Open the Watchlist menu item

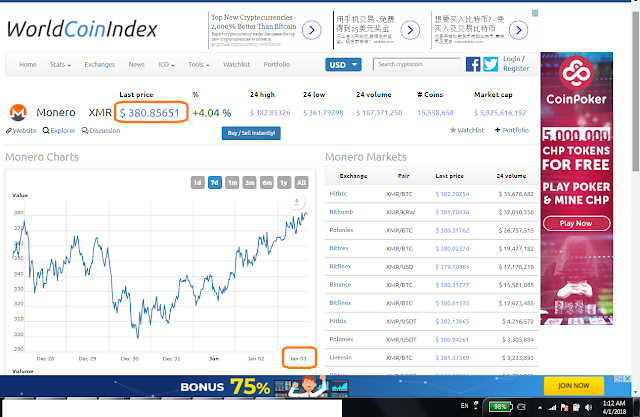[236, 64]
